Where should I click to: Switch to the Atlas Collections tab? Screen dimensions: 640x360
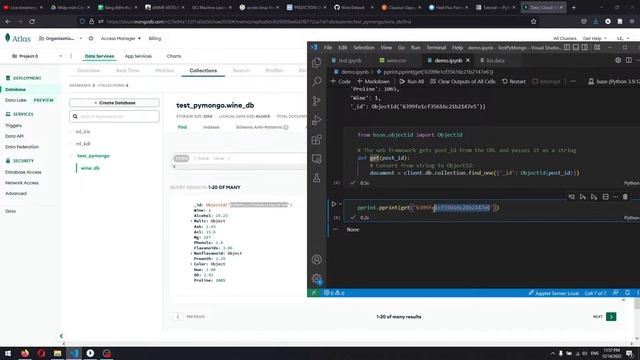point(203,71)
